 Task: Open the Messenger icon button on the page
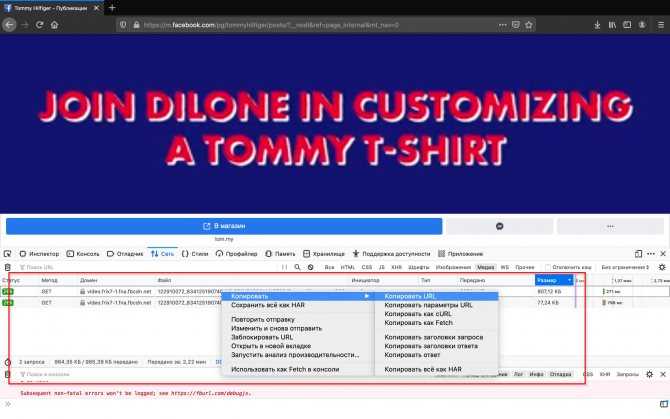tap(500, 226)
